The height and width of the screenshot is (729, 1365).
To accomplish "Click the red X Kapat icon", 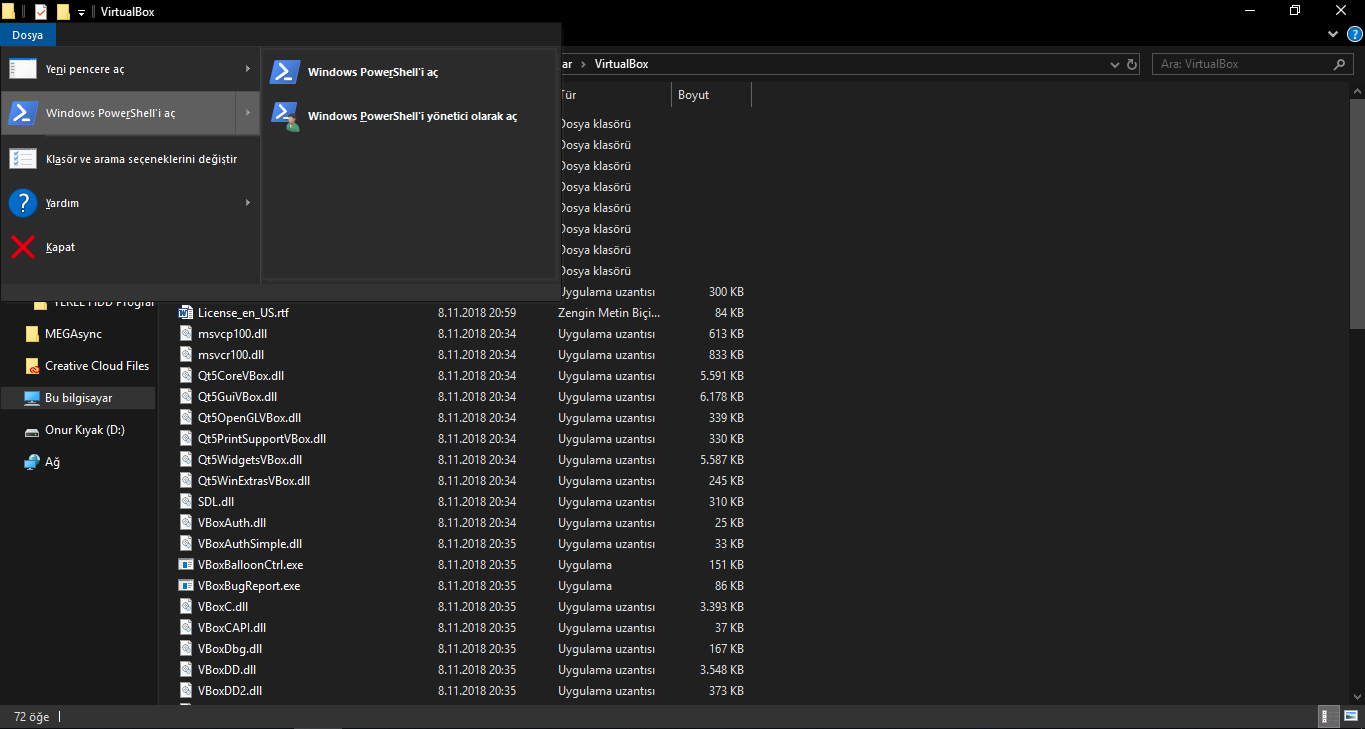I will (23, 247).
